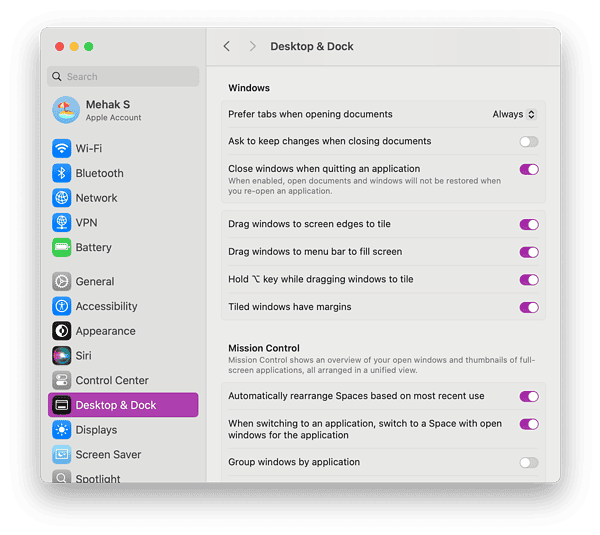
Task: Turn on Group windows by application
Action: tap(528, 462)
